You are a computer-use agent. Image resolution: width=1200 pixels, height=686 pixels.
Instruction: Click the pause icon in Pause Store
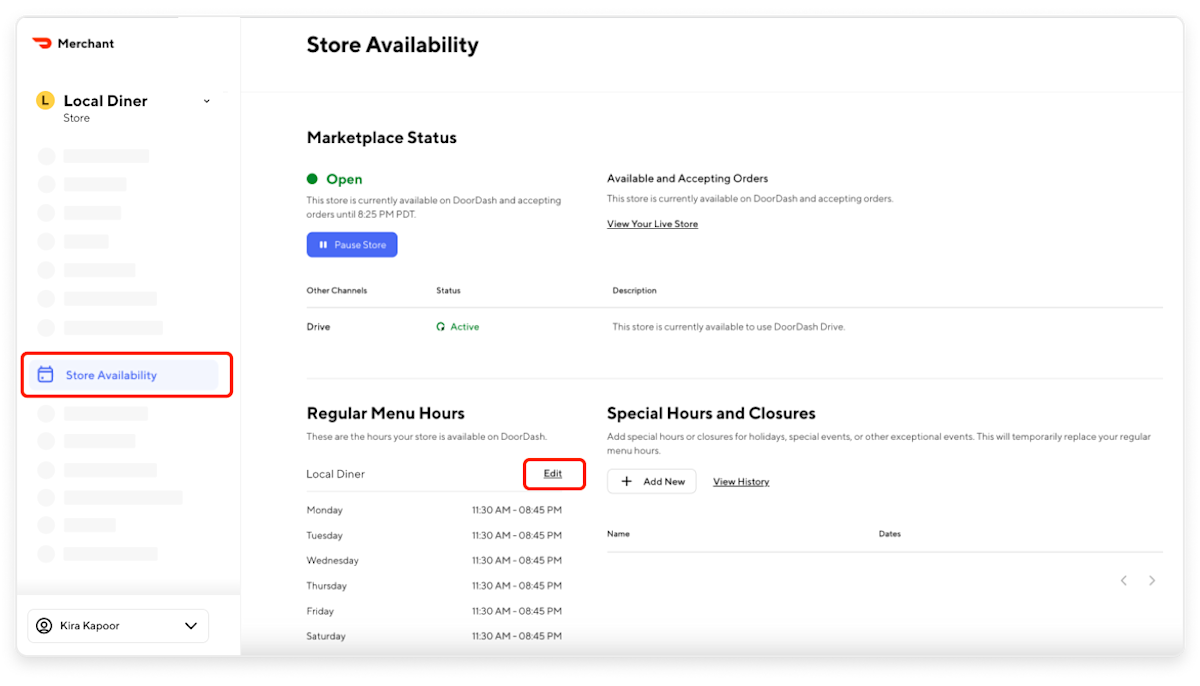click(323, 245)
